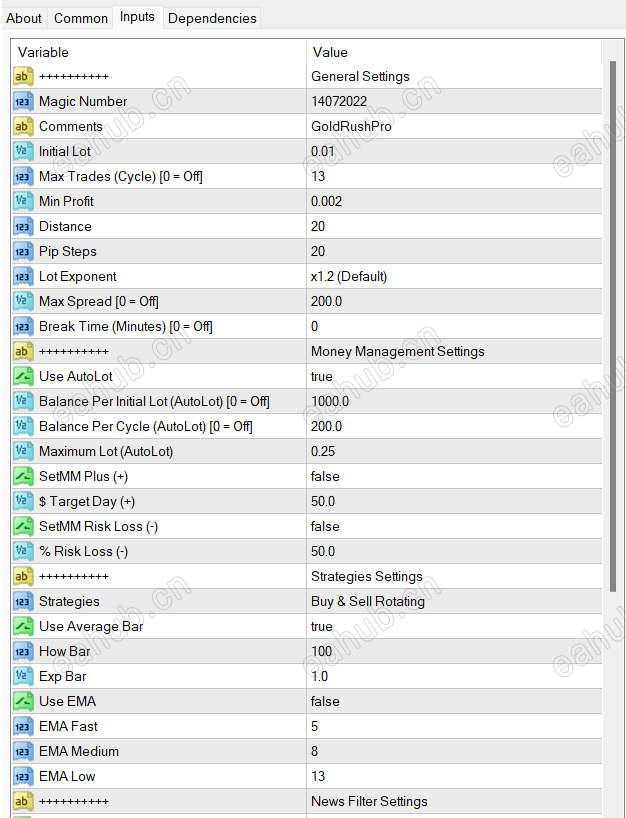Click the Comments string type icon
This screenshot has width=626, height=818.
pos(23,126)
